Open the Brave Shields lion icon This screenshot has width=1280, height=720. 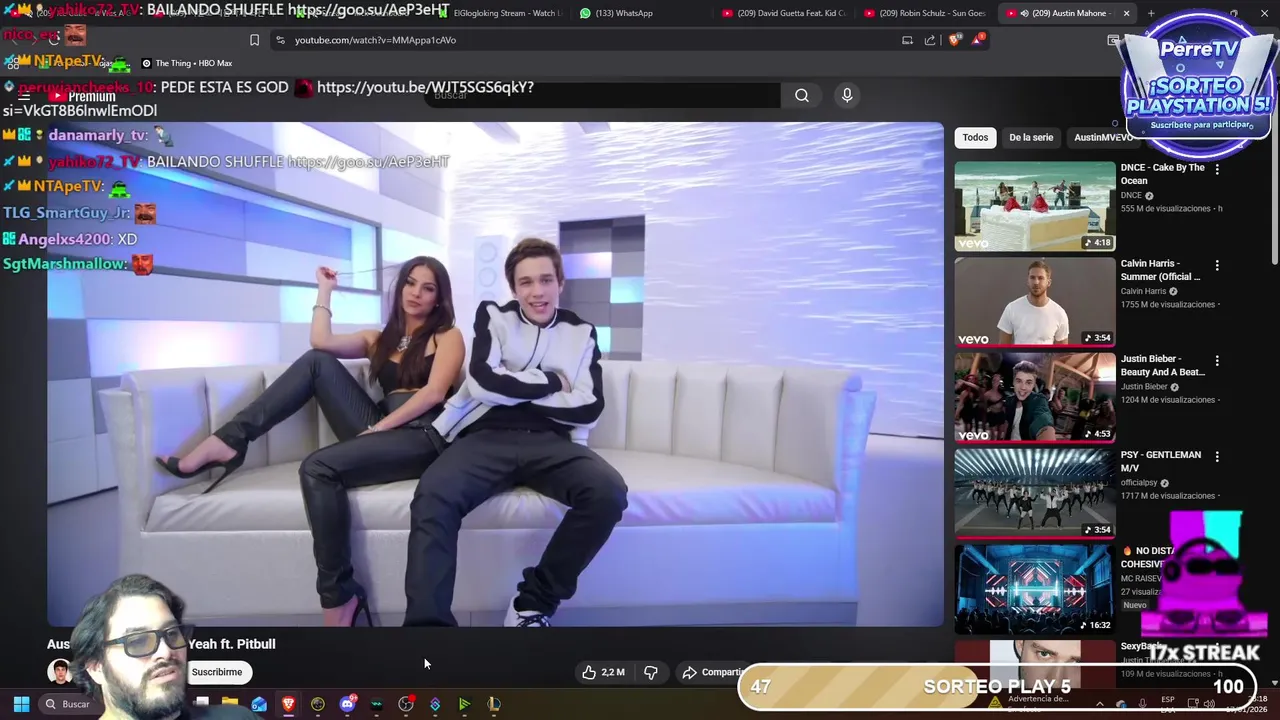[x=954, y=40]
